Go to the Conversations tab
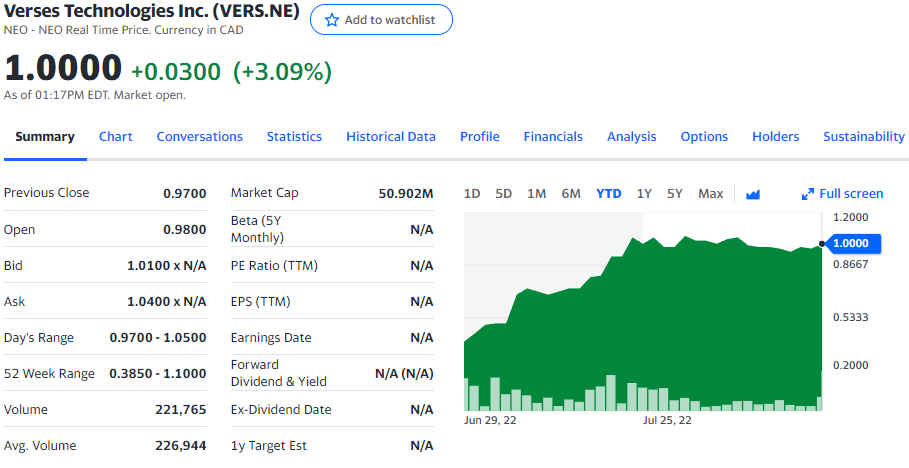 coord(199,136)
